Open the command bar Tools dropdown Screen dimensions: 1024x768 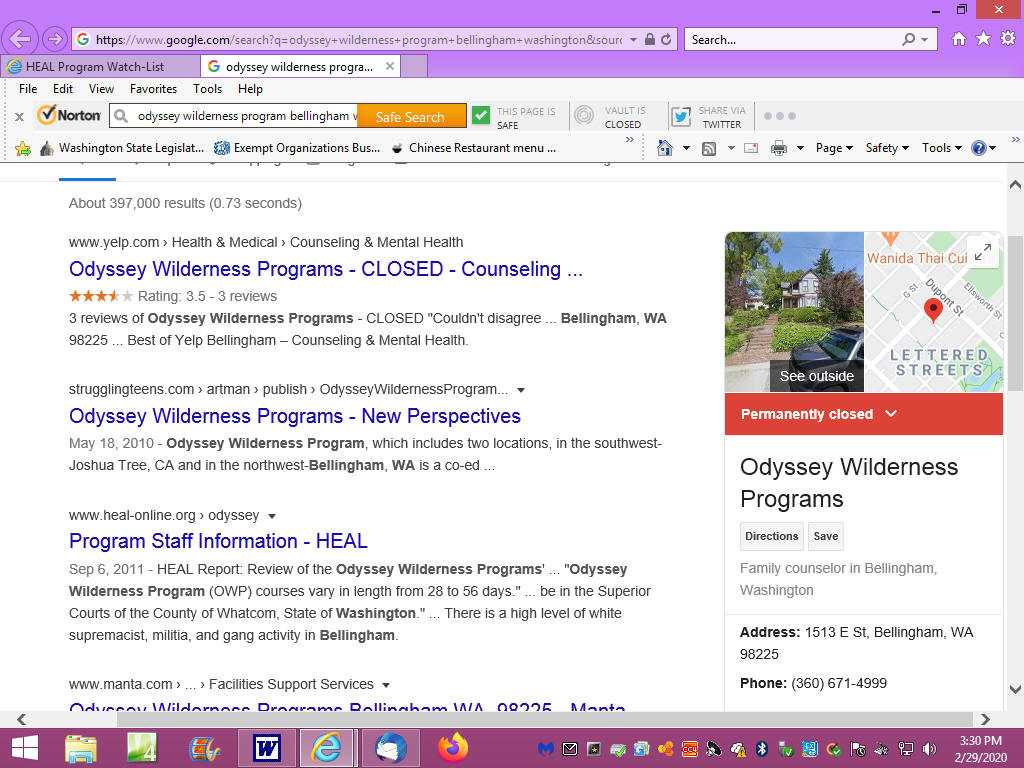pos(942,148)
